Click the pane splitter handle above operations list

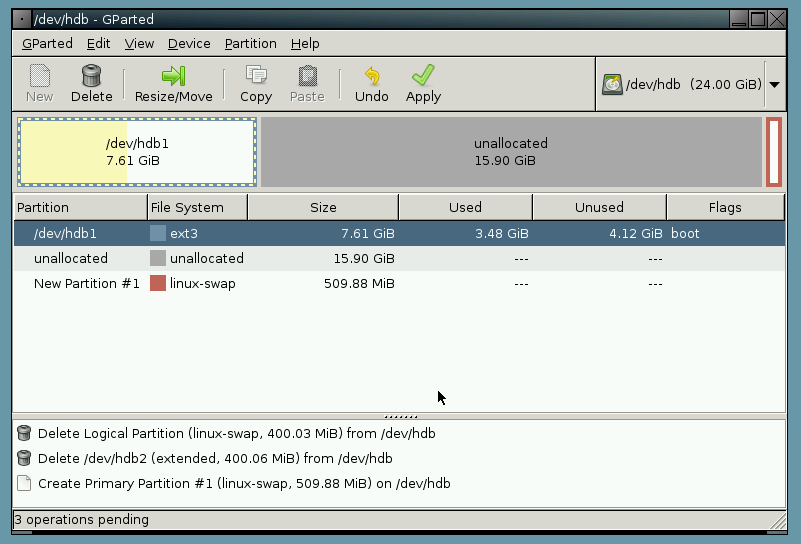pyautogui.click(x=400, y=416)
